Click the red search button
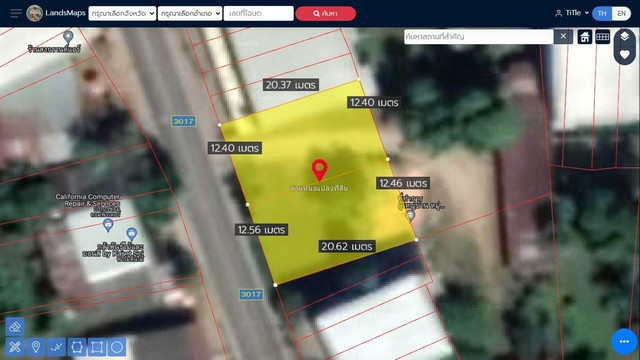The height and width of the screenshot is (360, 640). coord(325,13)
